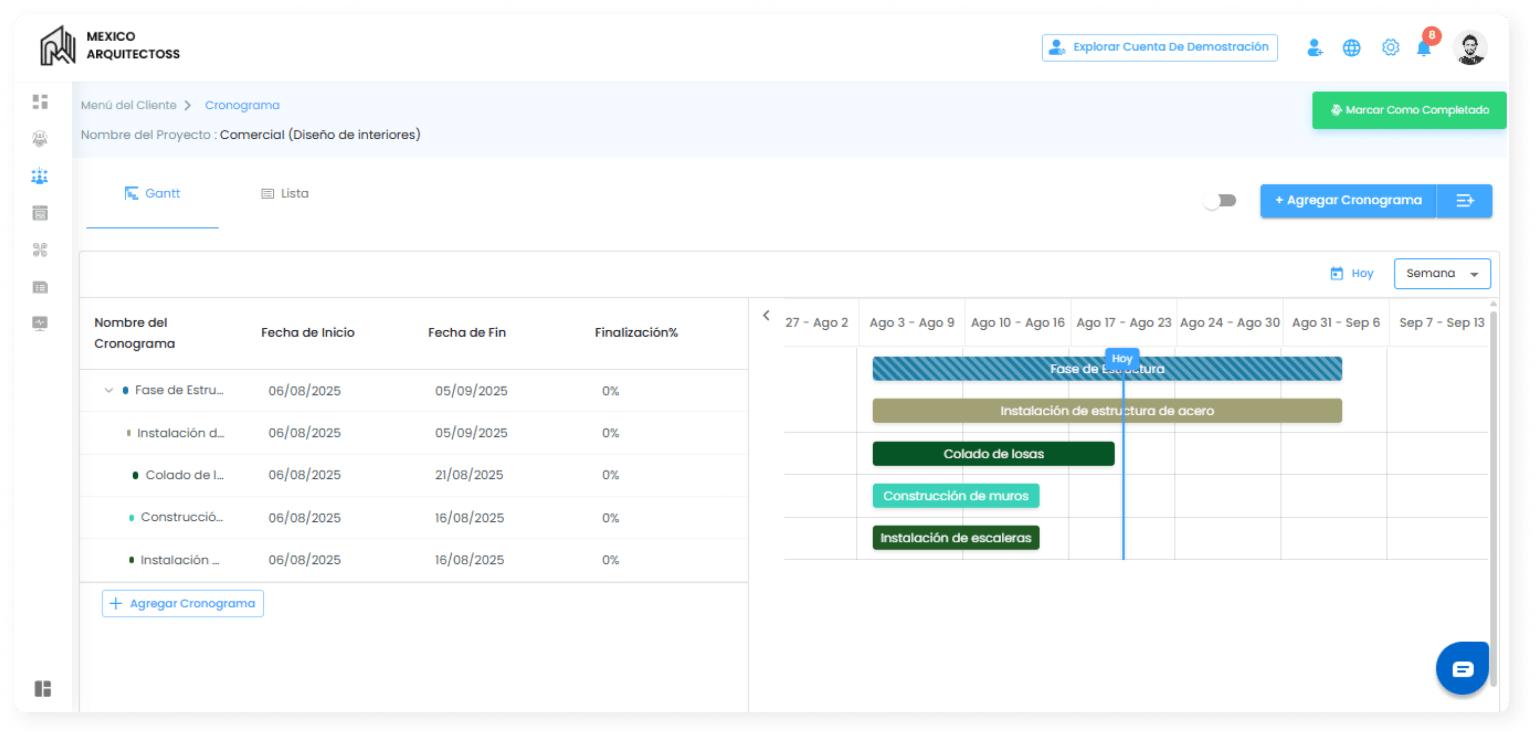Screen dimensions: 1536x739
Task: Click the bottom sidebar layout icon
Action: click(x=42, y=689)
